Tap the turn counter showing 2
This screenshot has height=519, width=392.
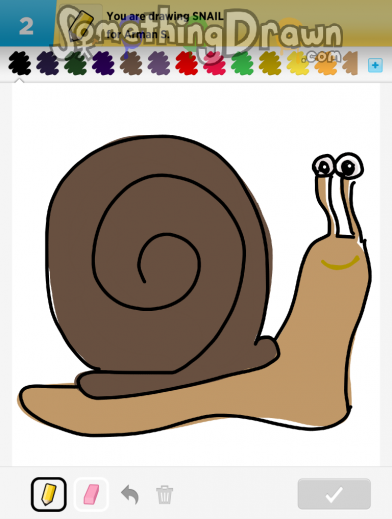point(26,26)
